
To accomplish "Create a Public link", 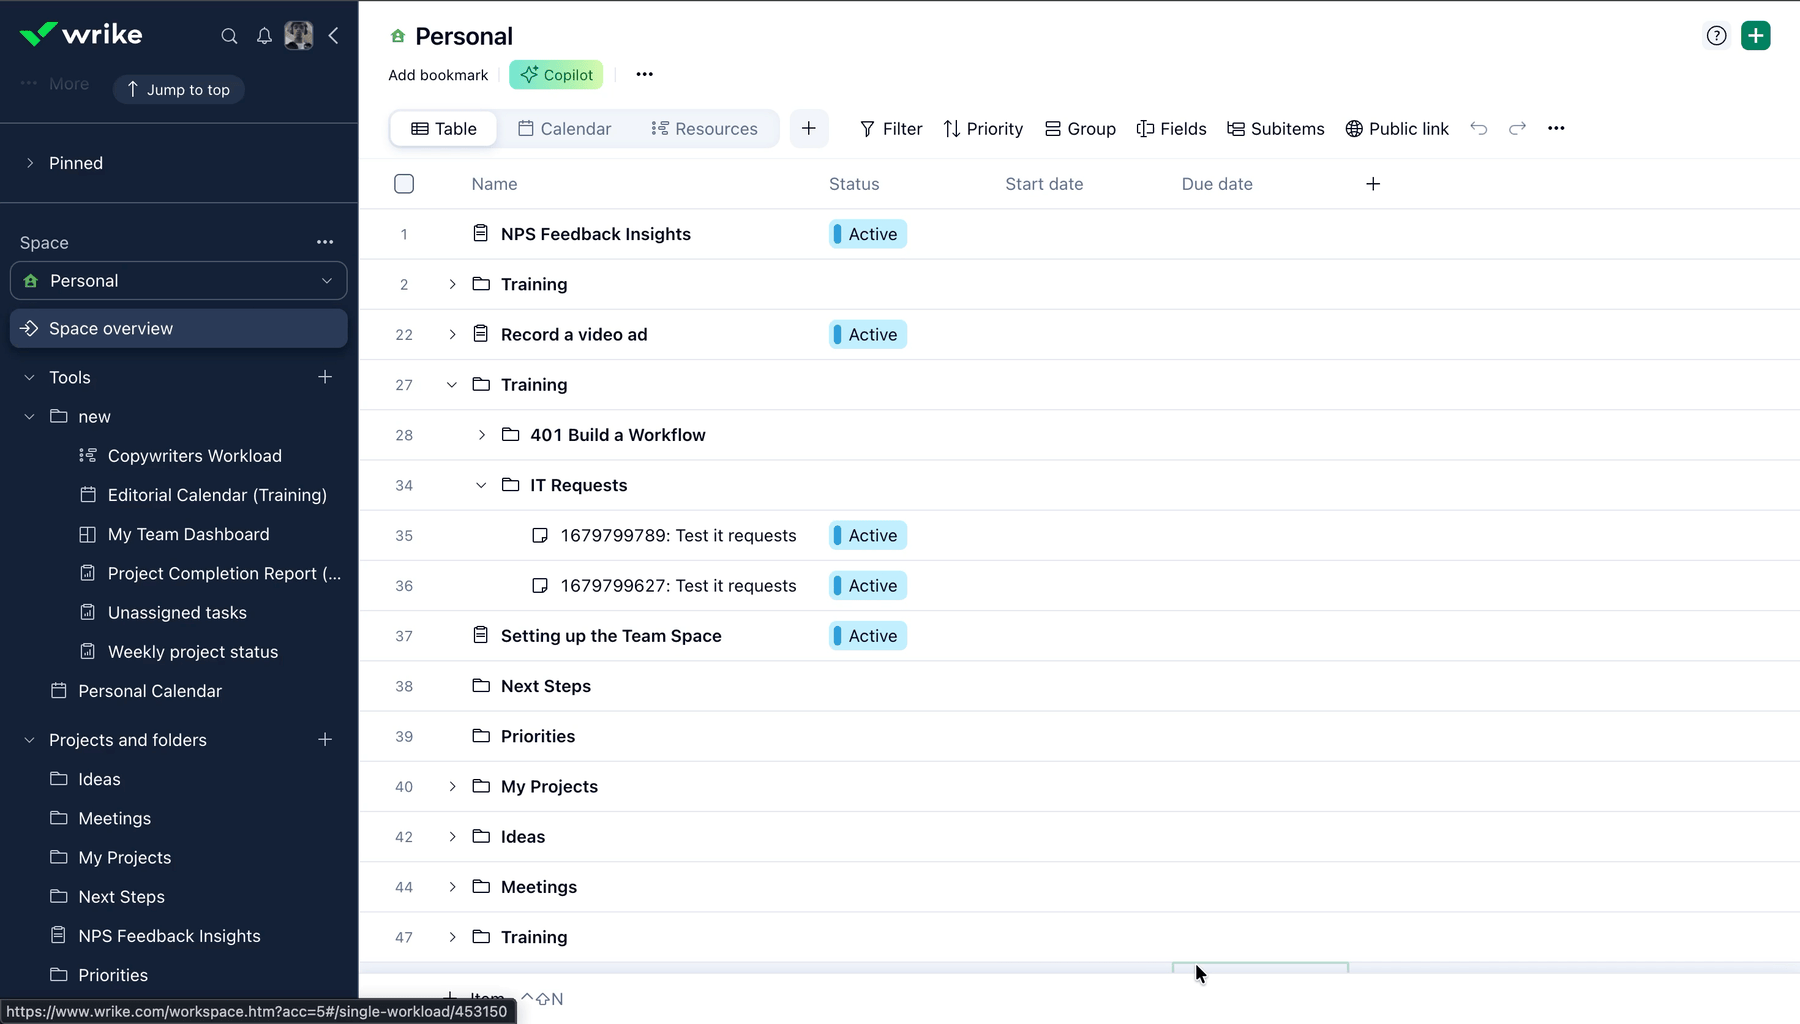I will (x=1397, y=128).
